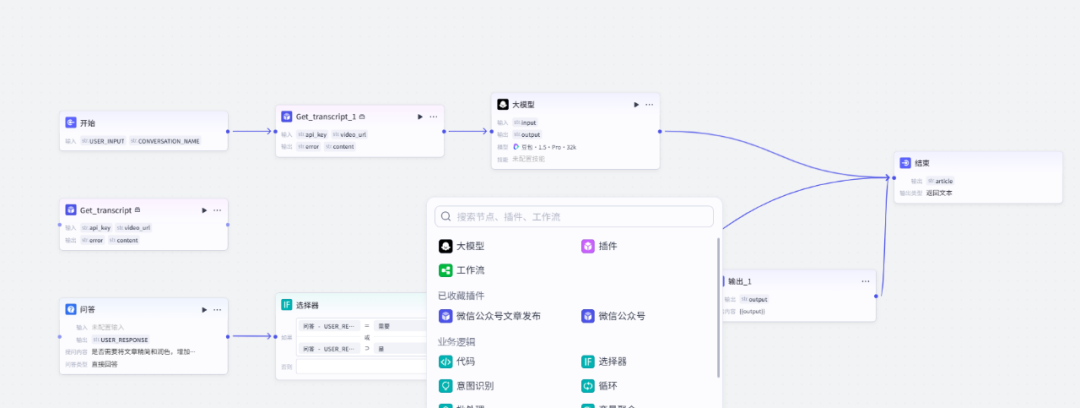This screenshot has width=1080, height=408.
Task: Open the more menu on Get_transcript_1 node
Action: tap(434, 117)
